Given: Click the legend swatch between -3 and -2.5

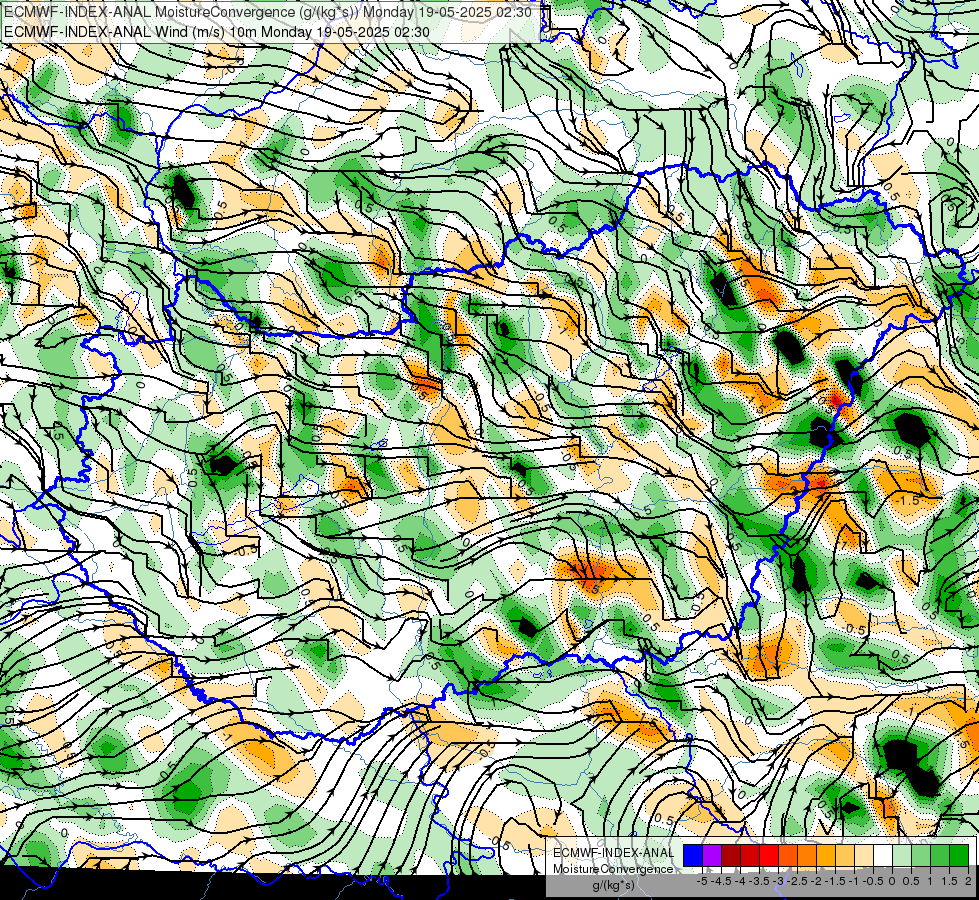Looking at the screenshot, I should click(x=788, y=855).
